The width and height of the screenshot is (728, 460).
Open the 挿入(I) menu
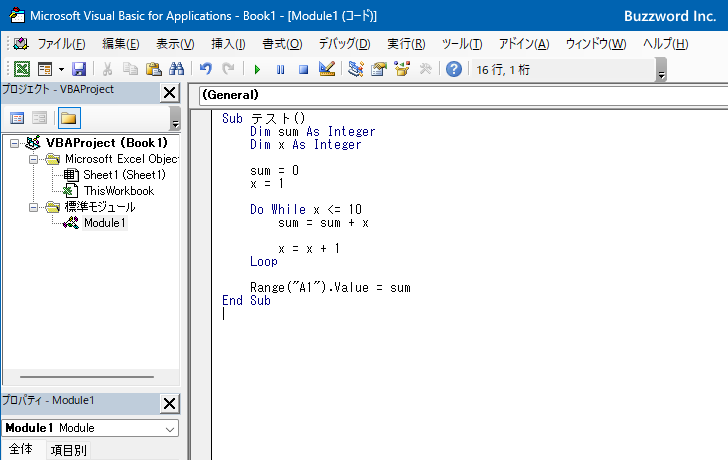click(x=228, y=44)
